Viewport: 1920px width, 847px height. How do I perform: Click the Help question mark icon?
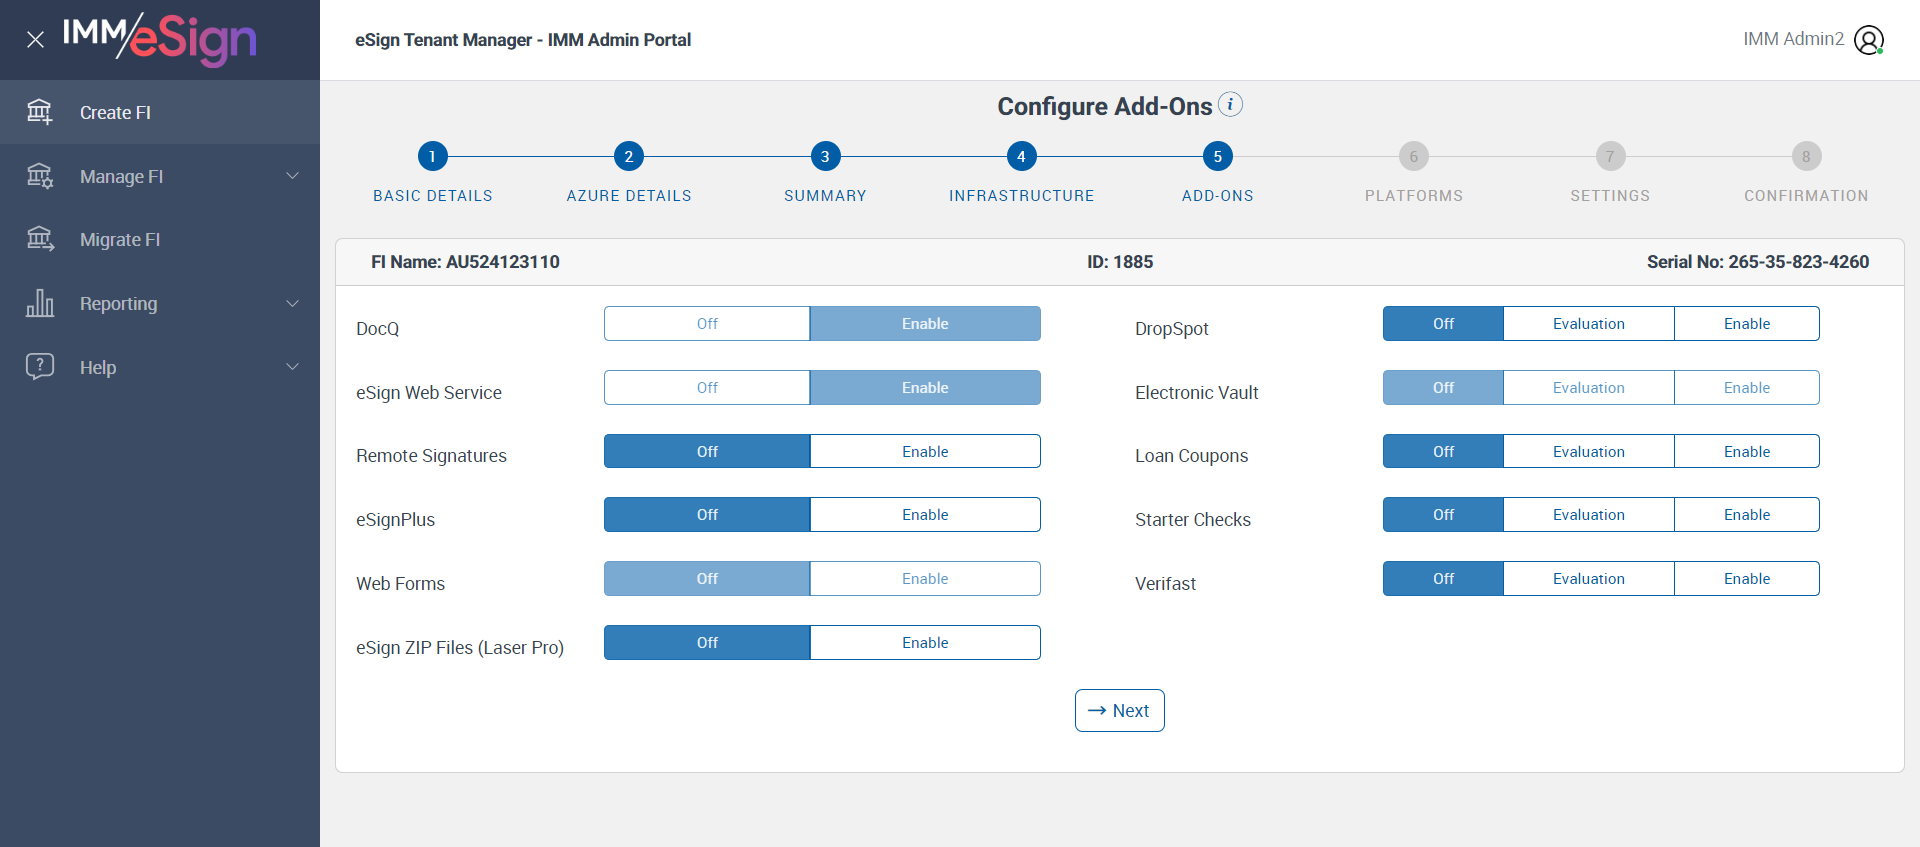pyautogui.click(x=40, y=366)
